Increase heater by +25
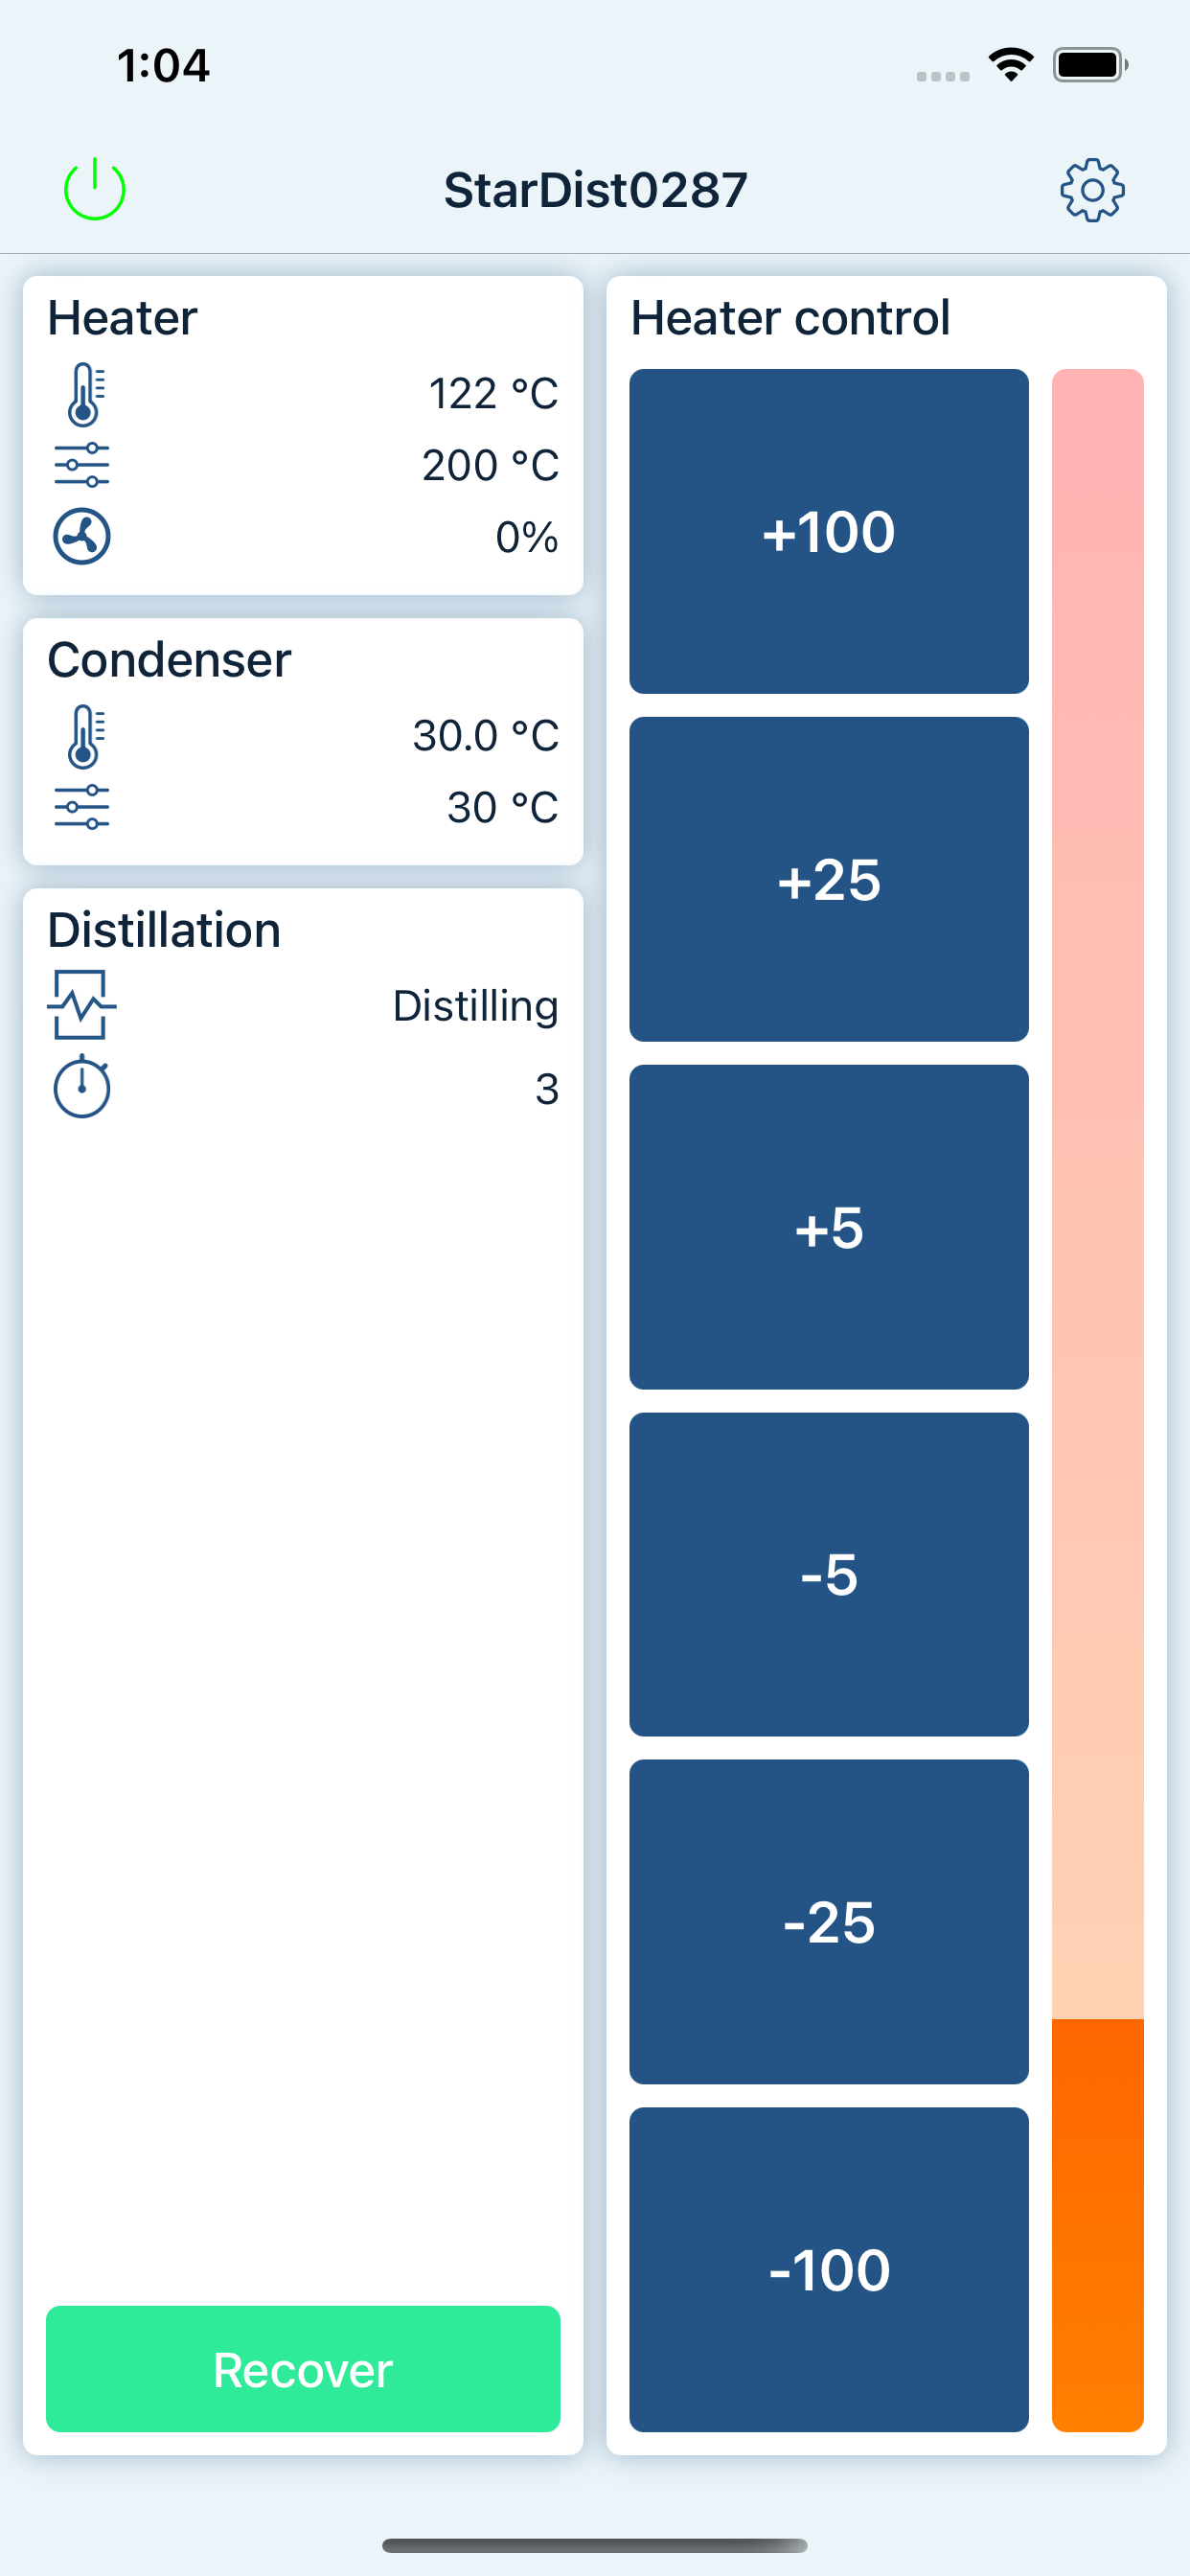The width and height of the screenshot is (1190, 2576). (x=829, y=879)
